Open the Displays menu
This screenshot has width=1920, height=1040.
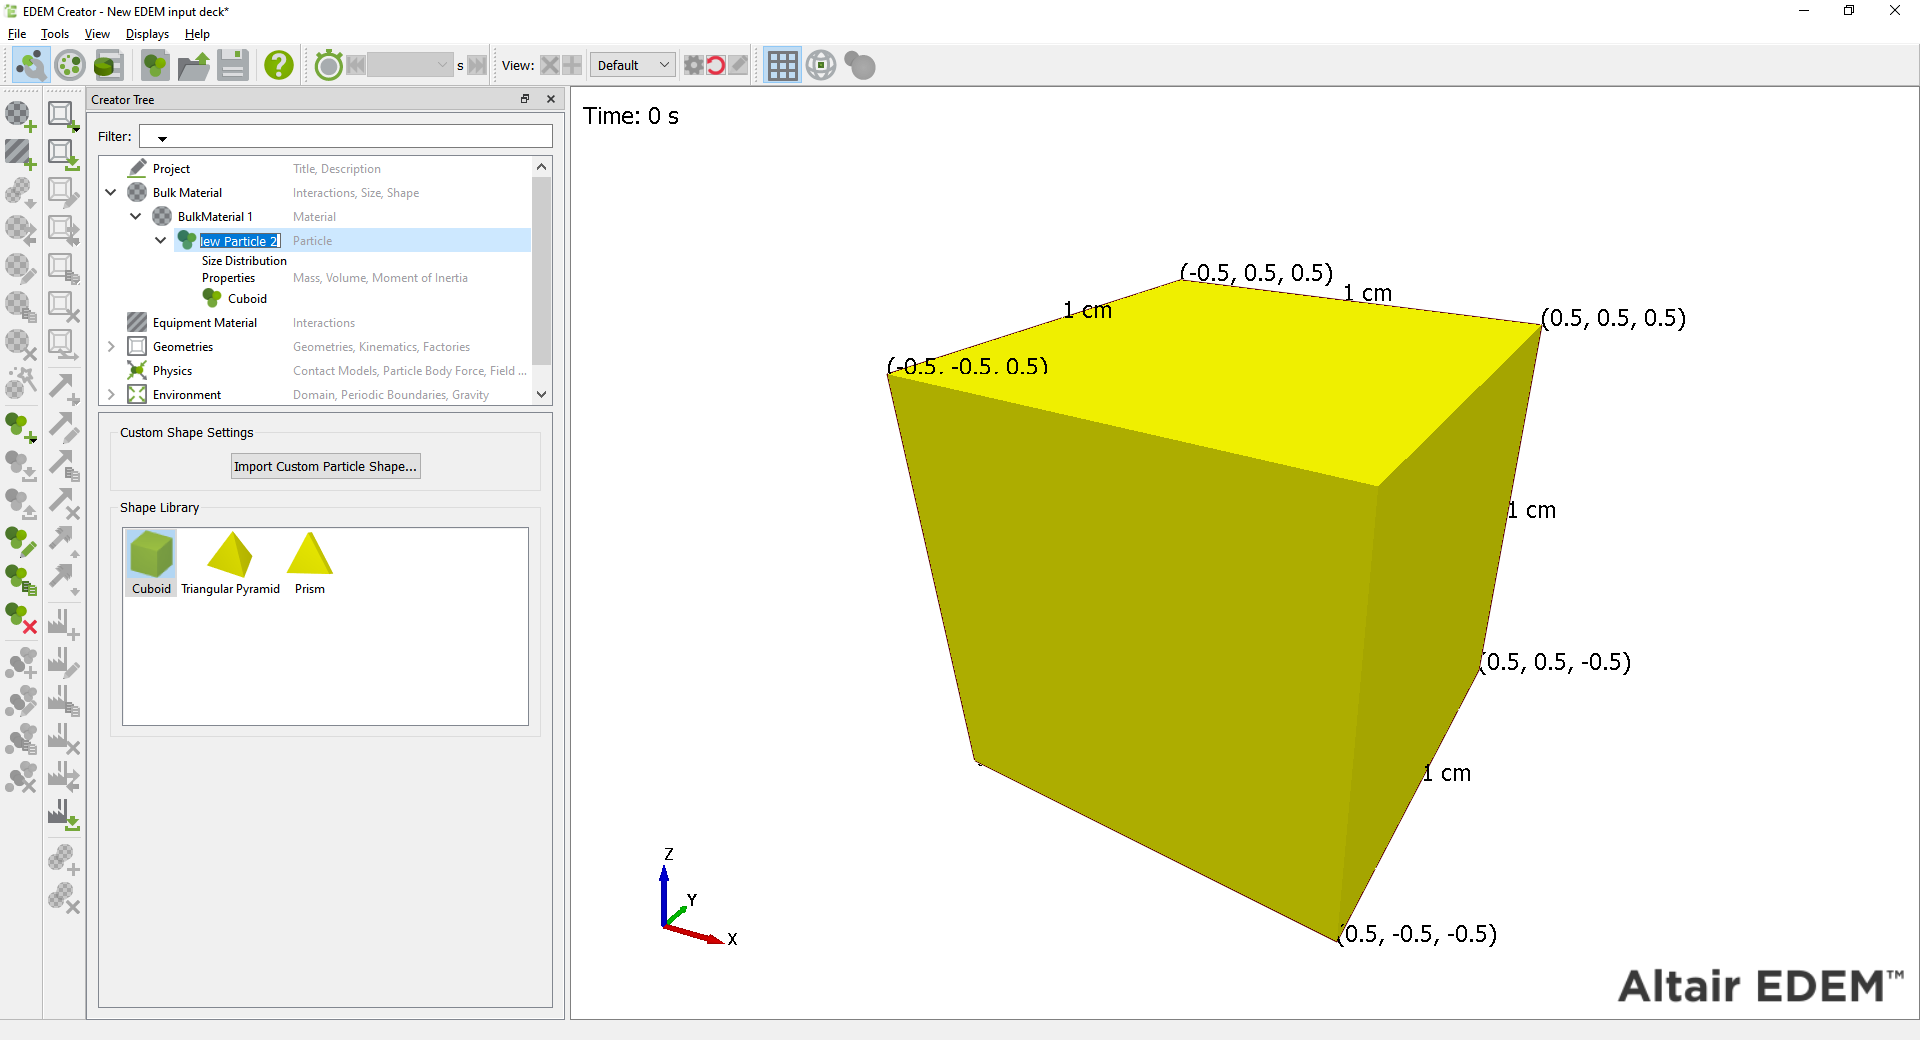147,34
